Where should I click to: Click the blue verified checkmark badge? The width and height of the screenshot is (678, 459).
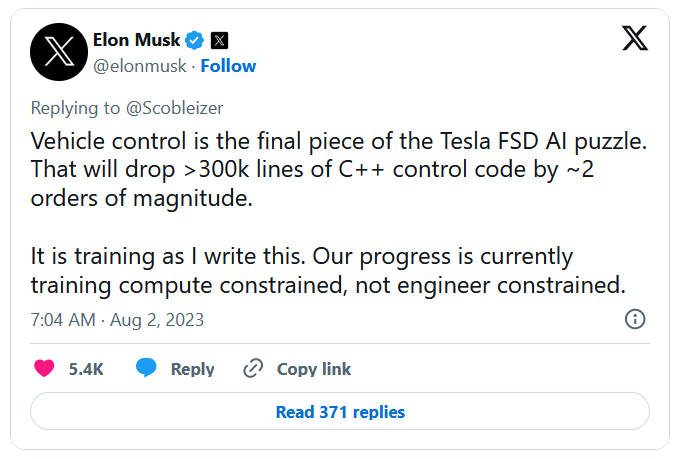coord(196,40)
